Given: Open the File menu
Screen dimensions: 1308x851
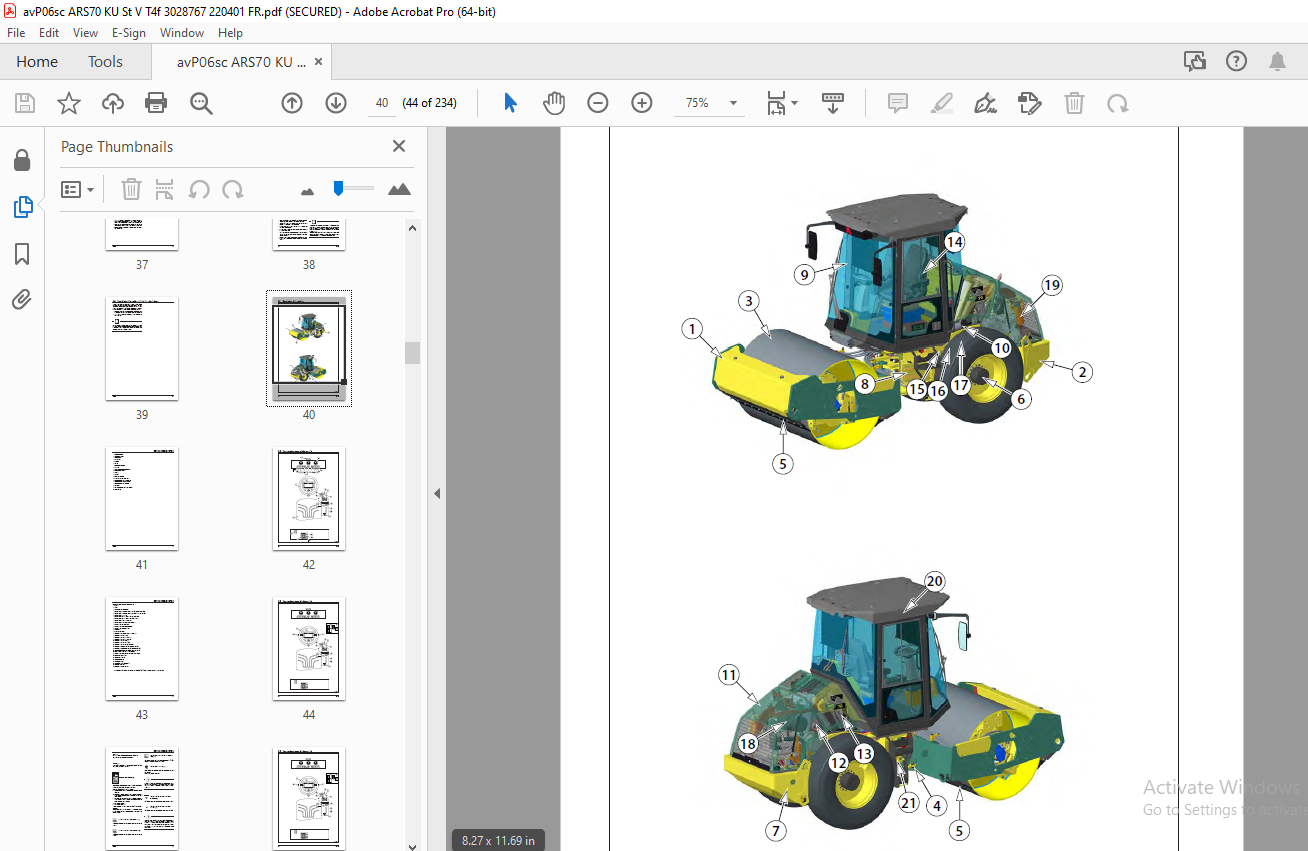Looking at the screenshot, I should click(16, 33).
